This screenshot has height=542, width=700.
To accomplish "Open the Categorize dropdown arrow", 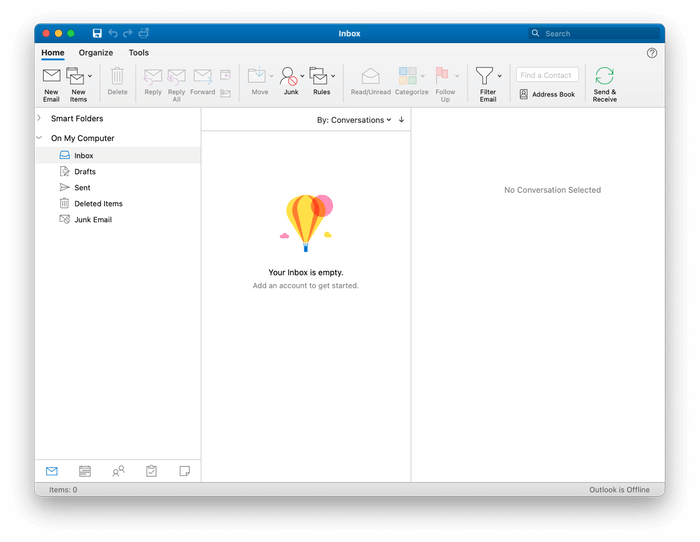I will click(423, 76).
